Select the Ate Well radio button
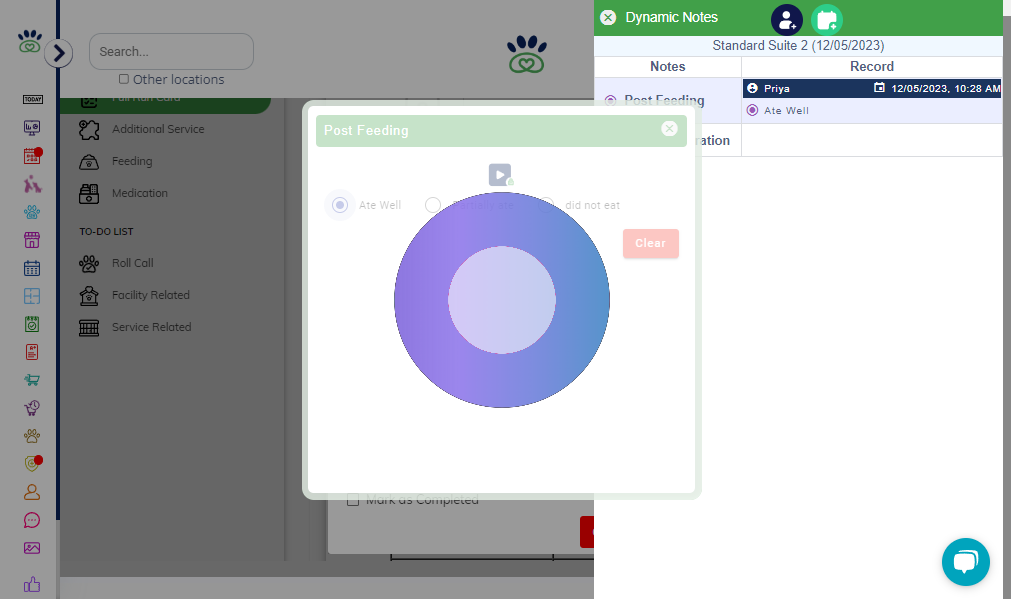1011x599 pixels. tap(340, 205)
